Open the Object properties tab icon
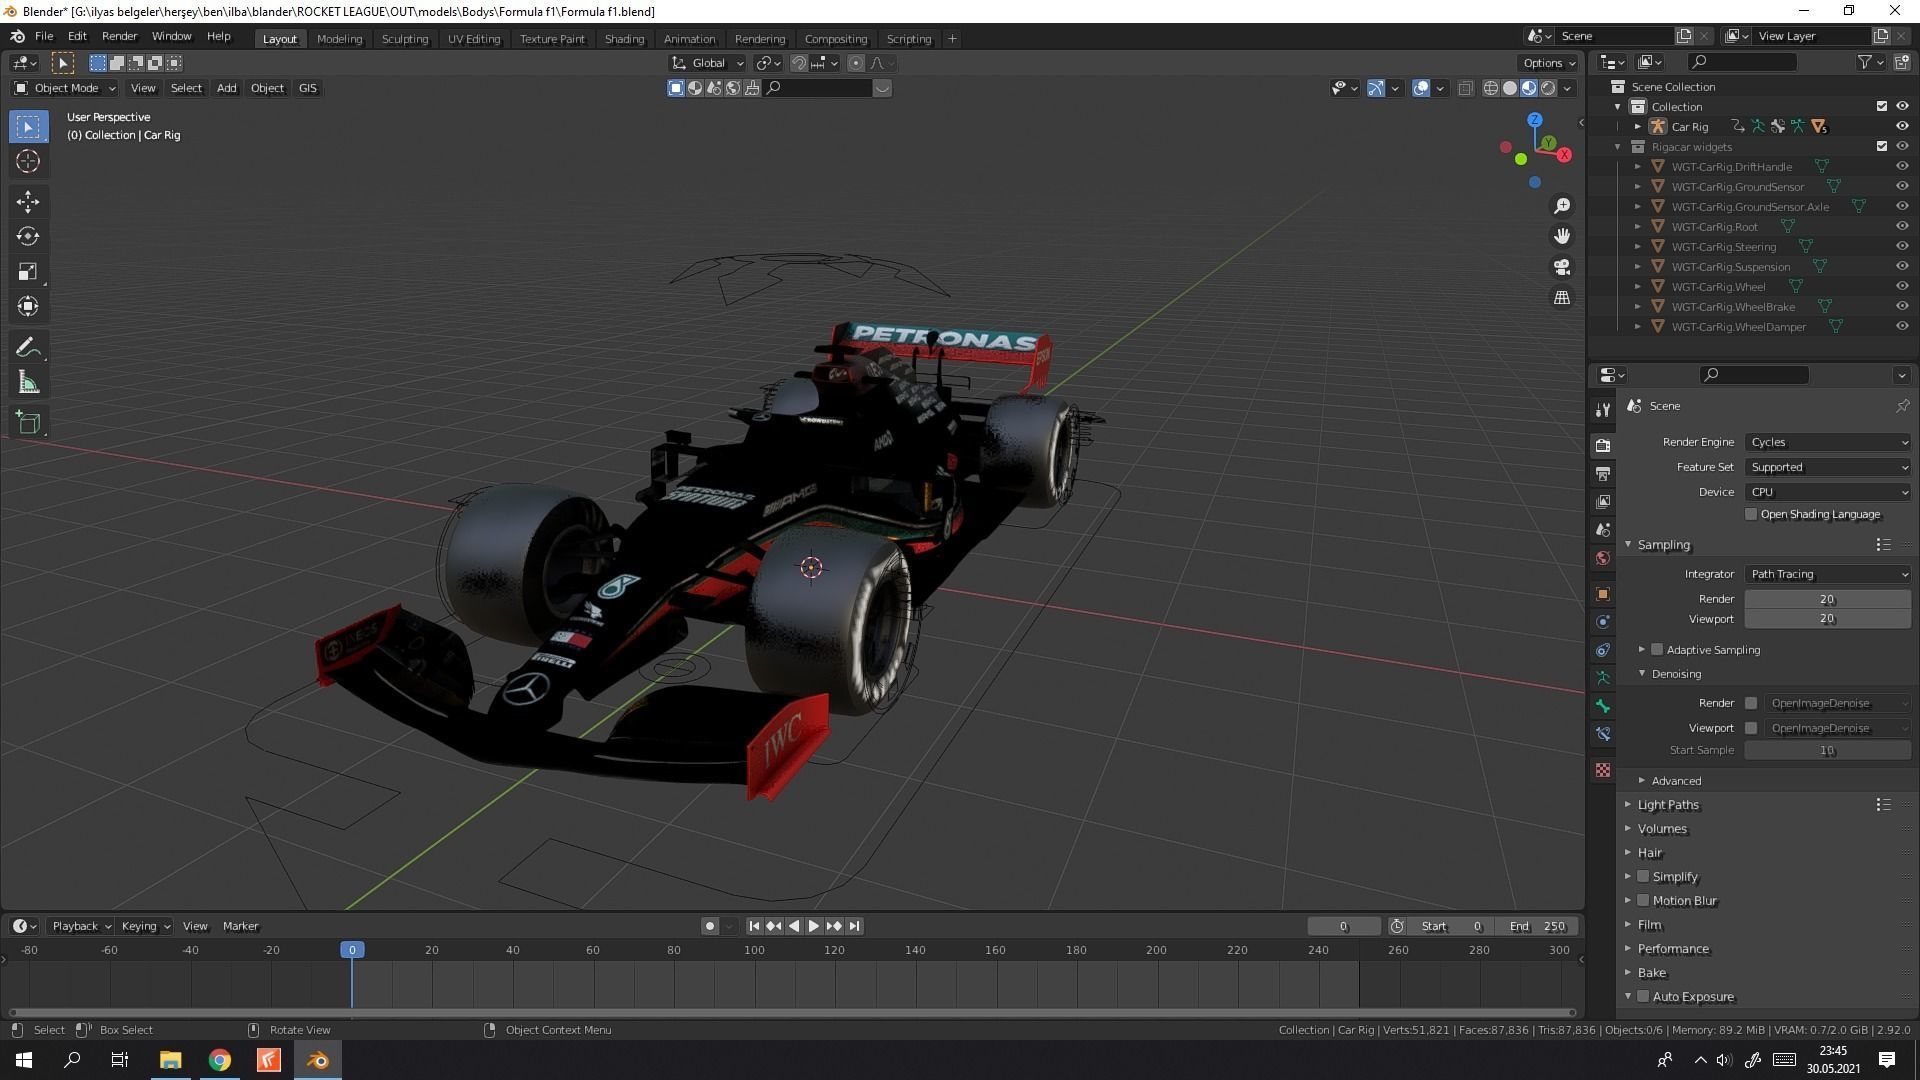1920x1080 pixels. [x=1603, y=594]
